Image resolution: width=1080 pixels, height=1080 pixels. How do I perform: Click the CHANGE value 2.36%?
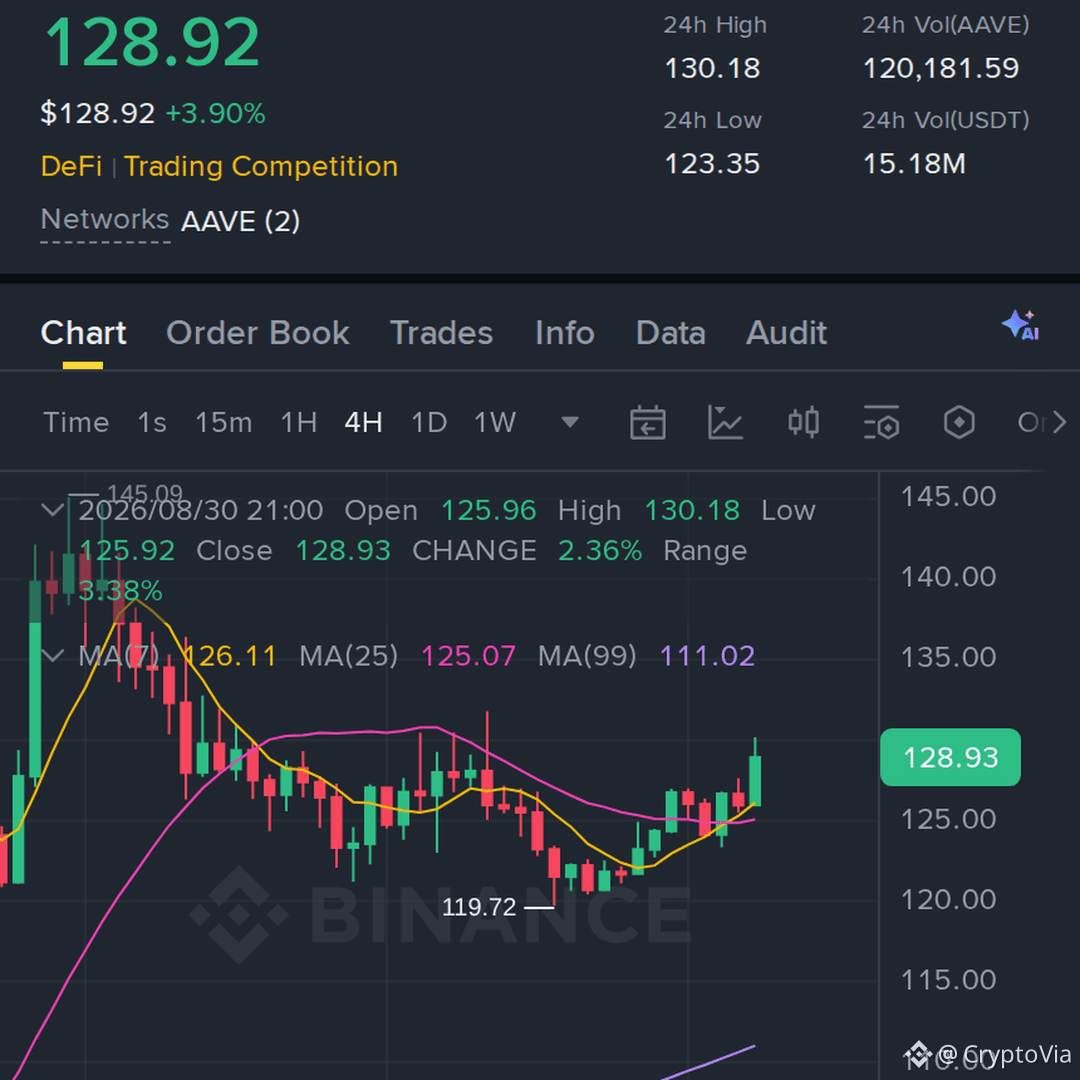[600, 550]
